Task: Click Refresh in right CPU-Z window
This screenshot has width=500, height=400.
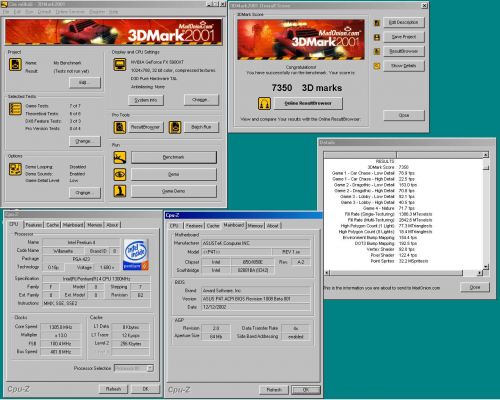Action: [274, 390]
